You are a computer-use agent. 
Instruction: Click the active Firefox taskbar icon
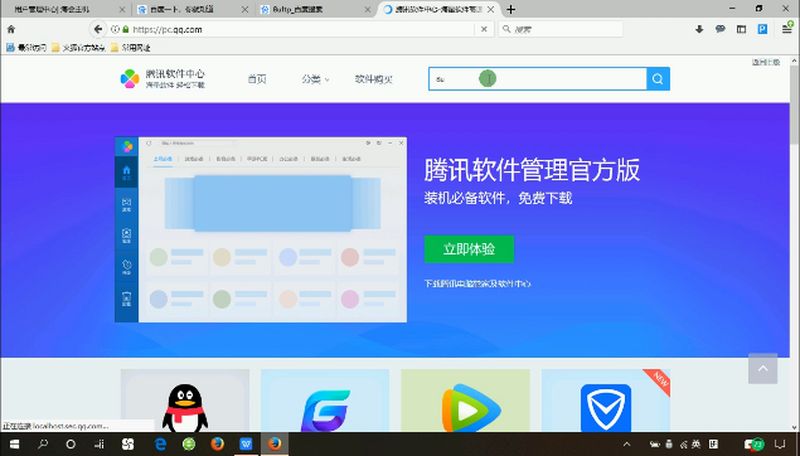(x=274, y=444)
